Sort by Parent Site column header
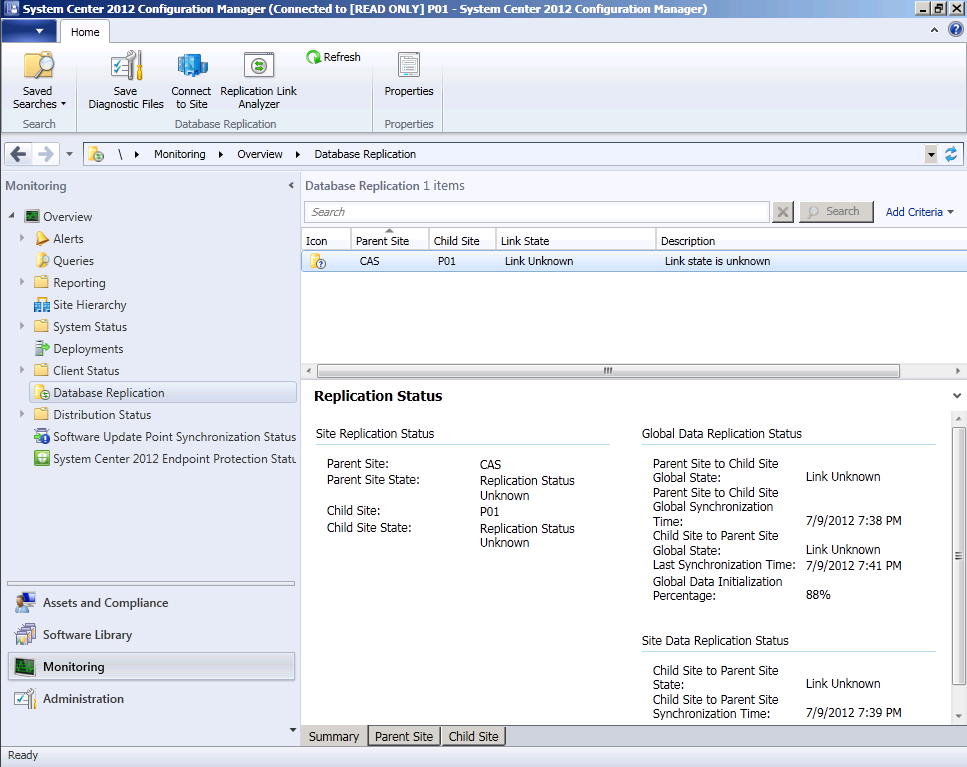 (389, 240)
